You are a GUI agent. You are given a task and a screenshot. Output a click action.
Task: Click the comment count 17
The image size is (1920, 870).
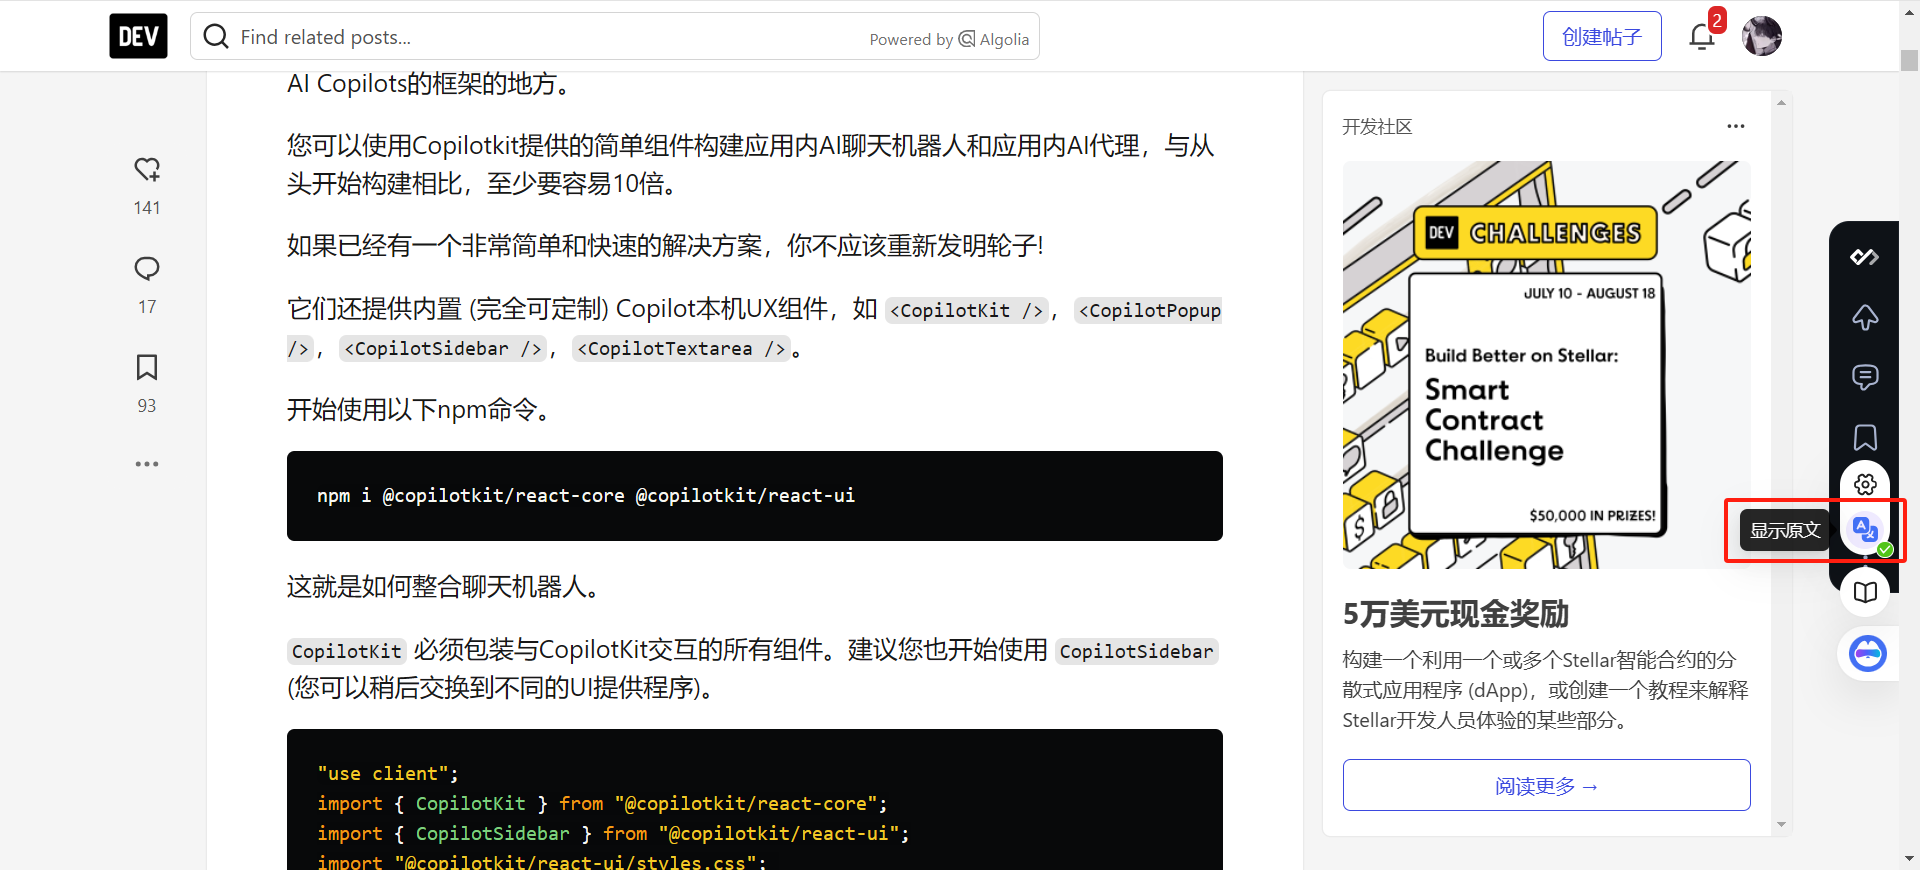147,307
